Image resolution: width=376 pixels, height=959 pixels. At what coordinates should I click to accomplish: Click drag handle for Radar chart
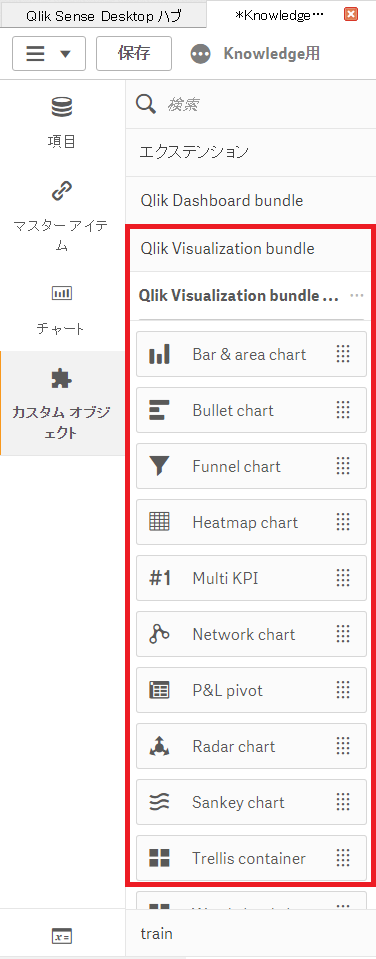(343, 746)
